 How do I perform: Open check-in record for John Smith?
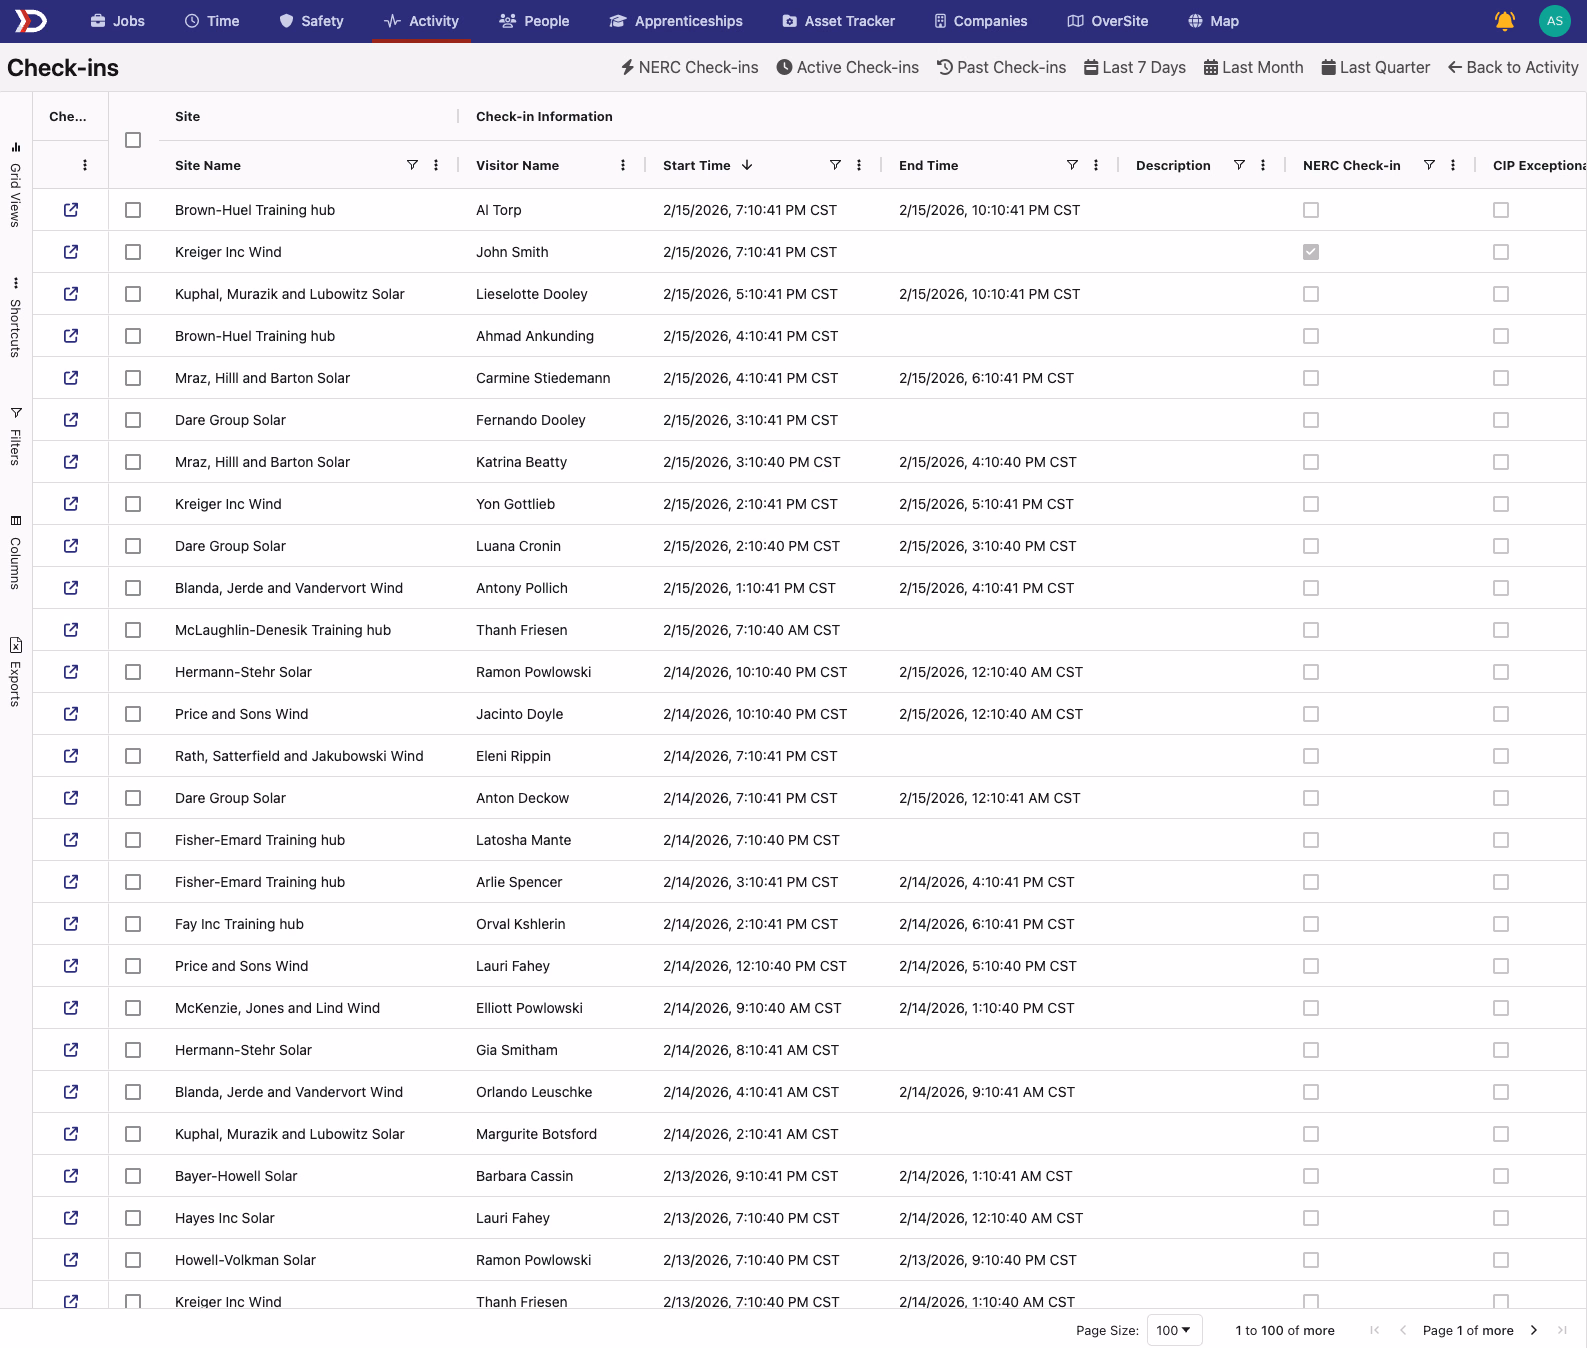click(71, 252)
